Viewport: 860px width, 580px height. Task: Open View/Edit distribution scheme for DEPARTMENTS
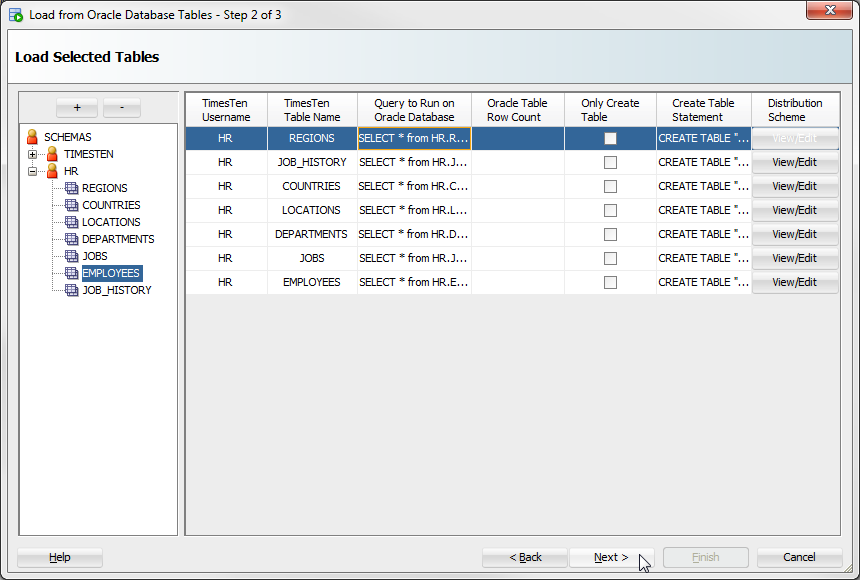click(x=795, y=234)
